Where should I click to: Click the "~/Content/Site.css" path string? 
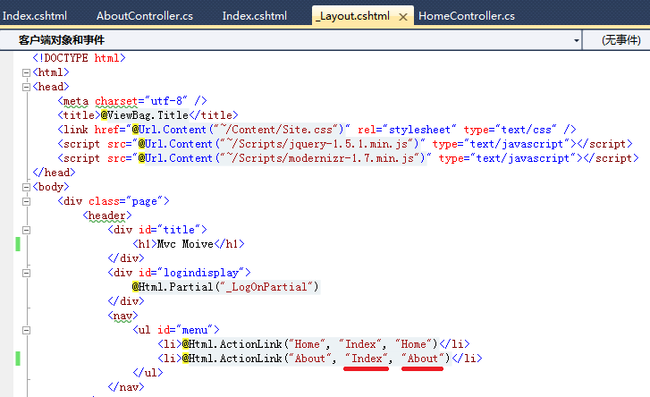[x=277, y=130]
